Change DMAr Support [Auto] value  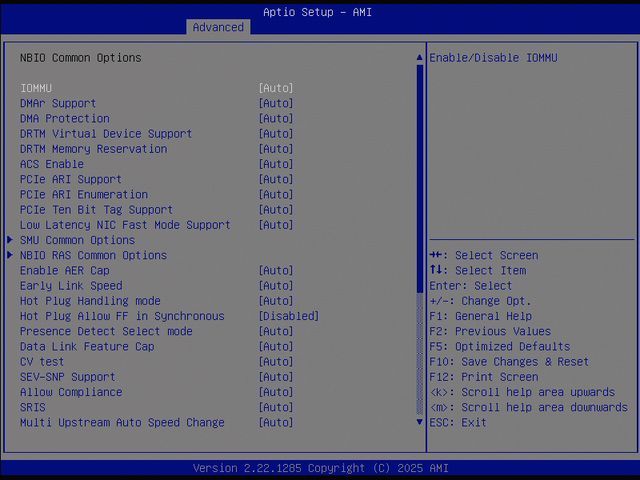276,103
